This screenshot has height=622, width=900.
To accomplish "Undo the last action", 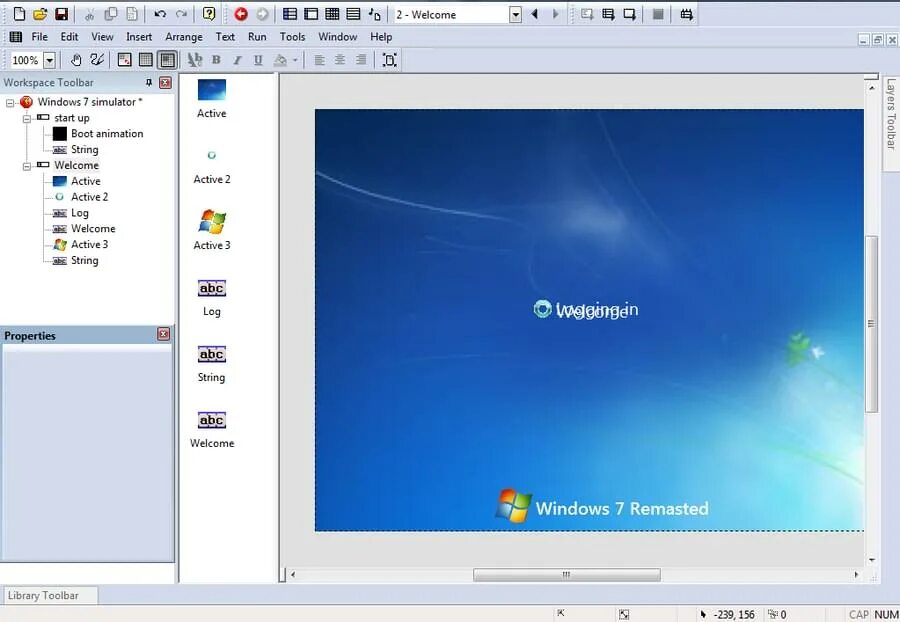I will coord(160,14).
